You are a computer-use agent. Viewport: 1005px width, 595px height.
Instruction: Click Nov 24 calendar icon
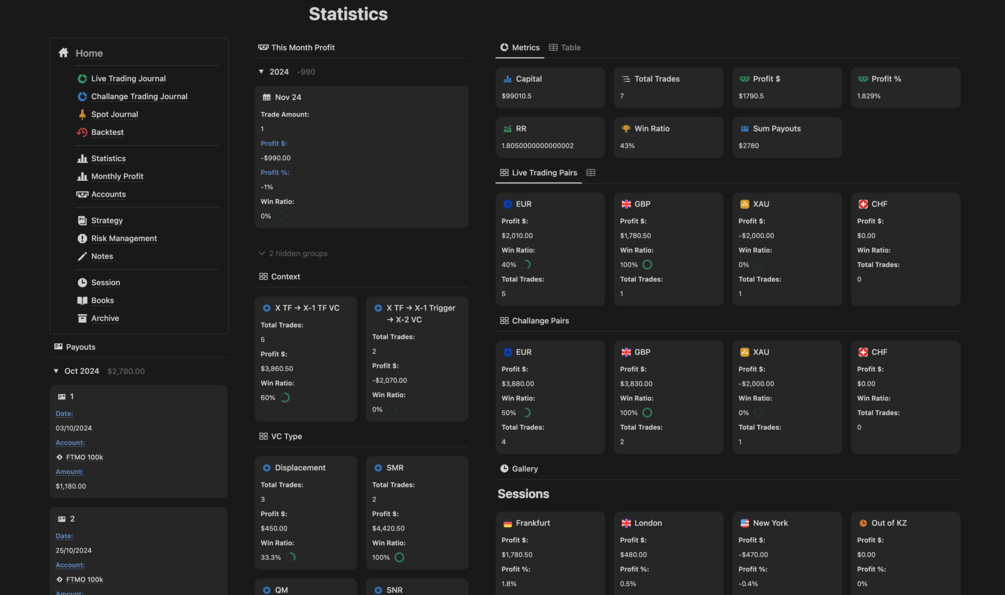[267, 97]
